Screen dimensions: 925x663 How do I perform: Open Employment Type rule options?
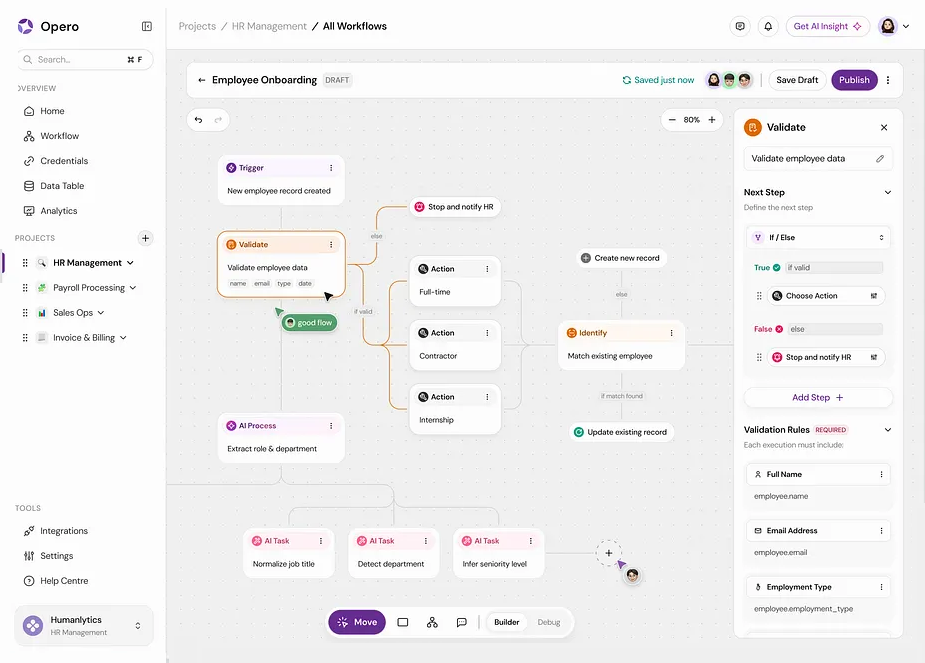point(881,587)
